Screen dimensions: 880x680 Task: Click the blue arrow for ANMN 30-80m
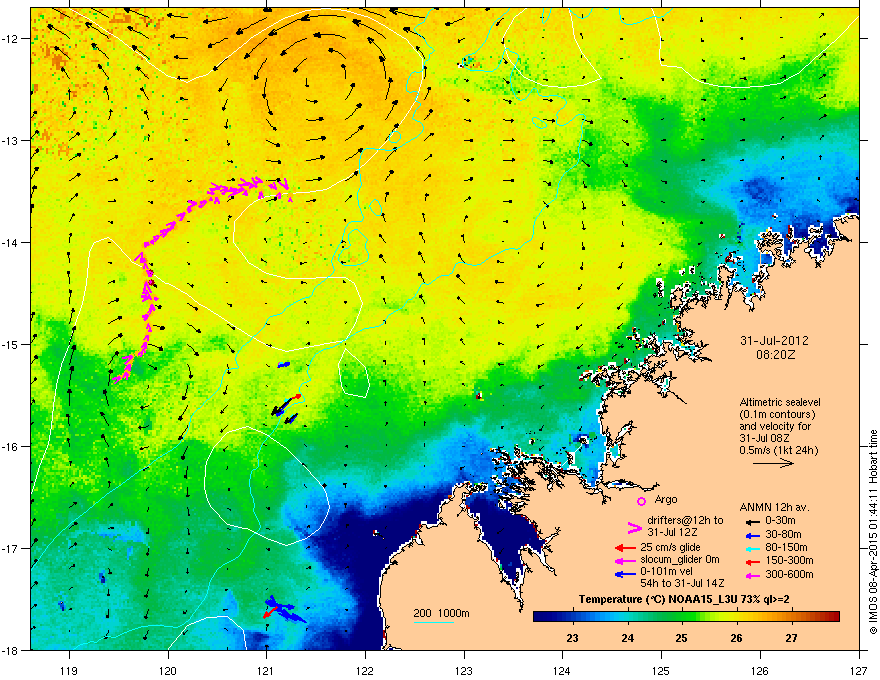pos(752,535)
